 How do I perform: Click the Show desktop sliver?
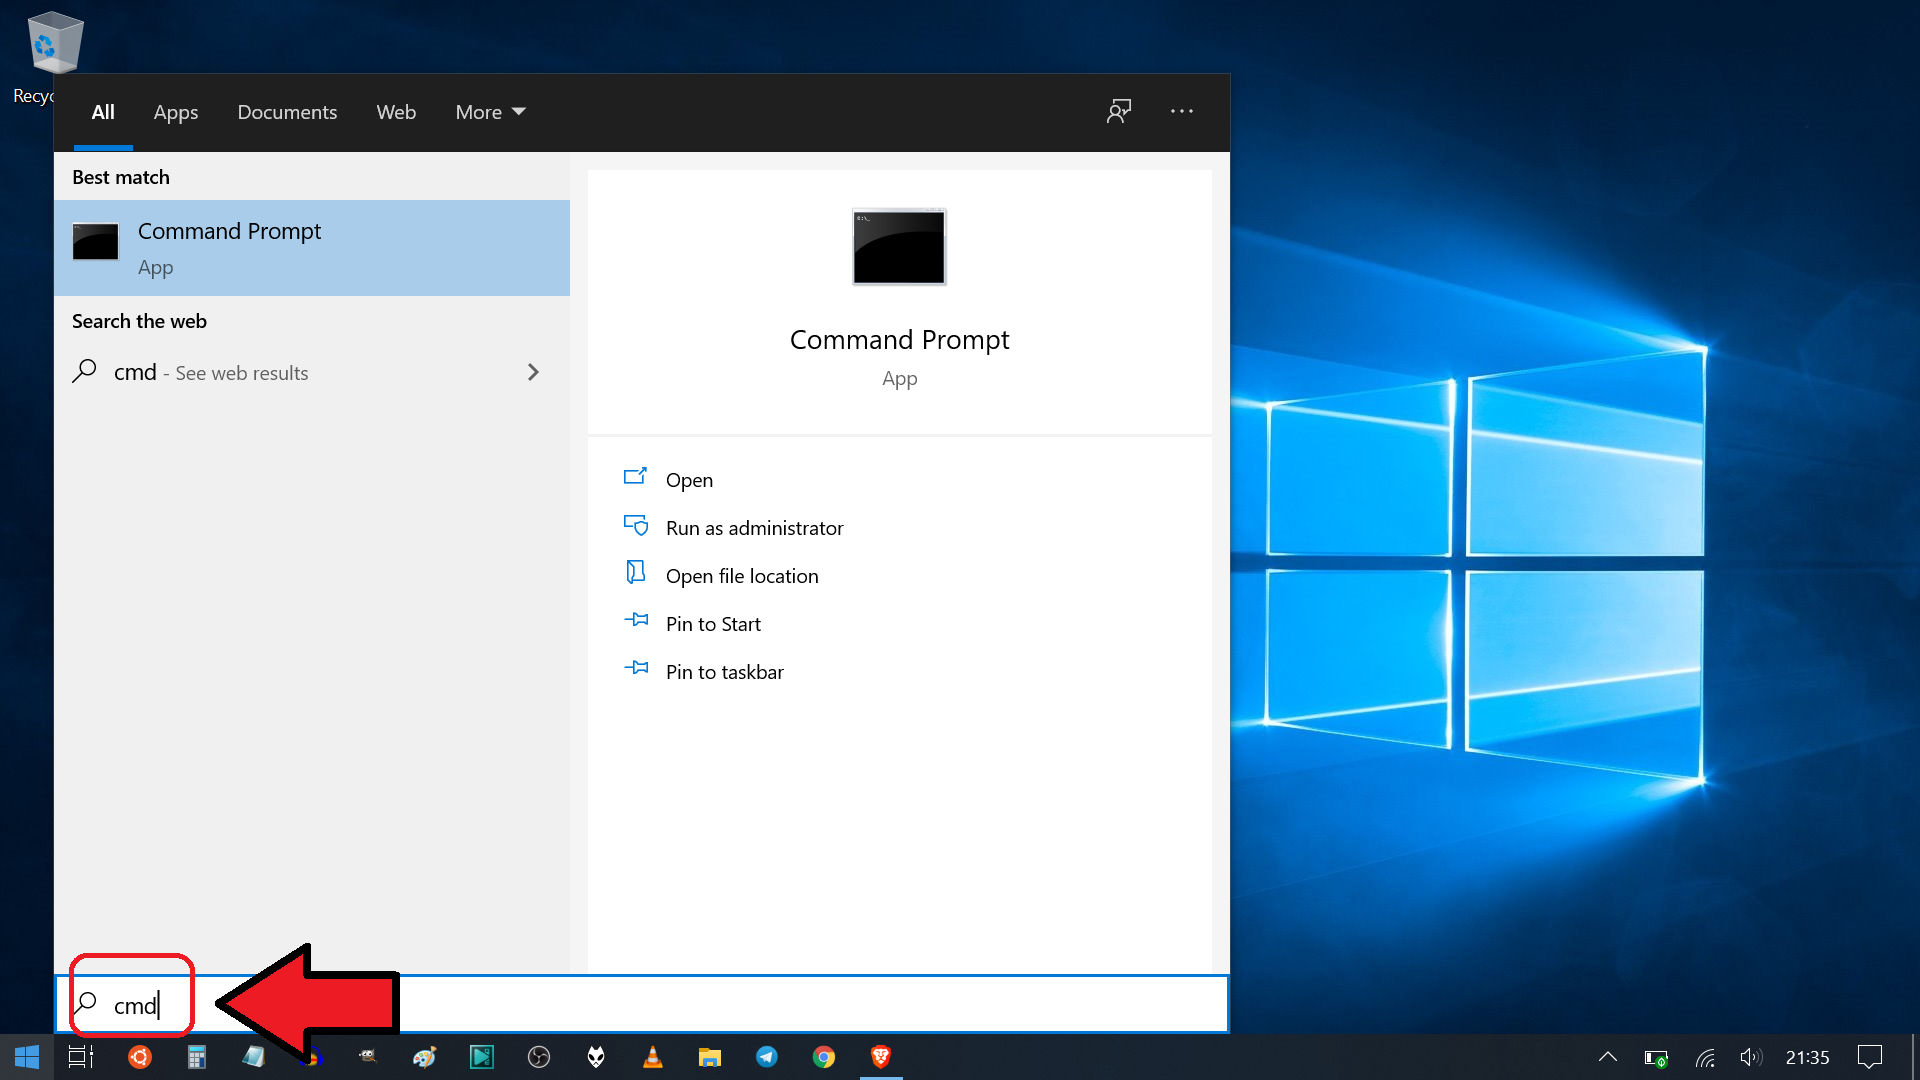1914,1057
